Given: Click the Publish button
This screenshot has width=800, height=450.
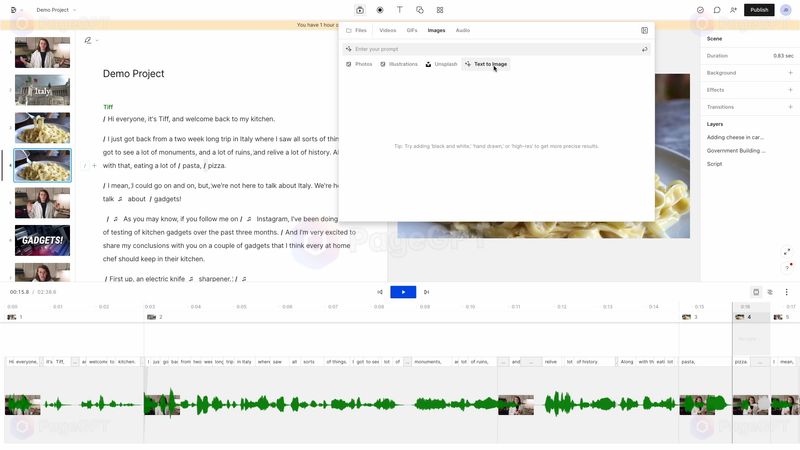Looking at the screenshot, I should pos(759,10).
